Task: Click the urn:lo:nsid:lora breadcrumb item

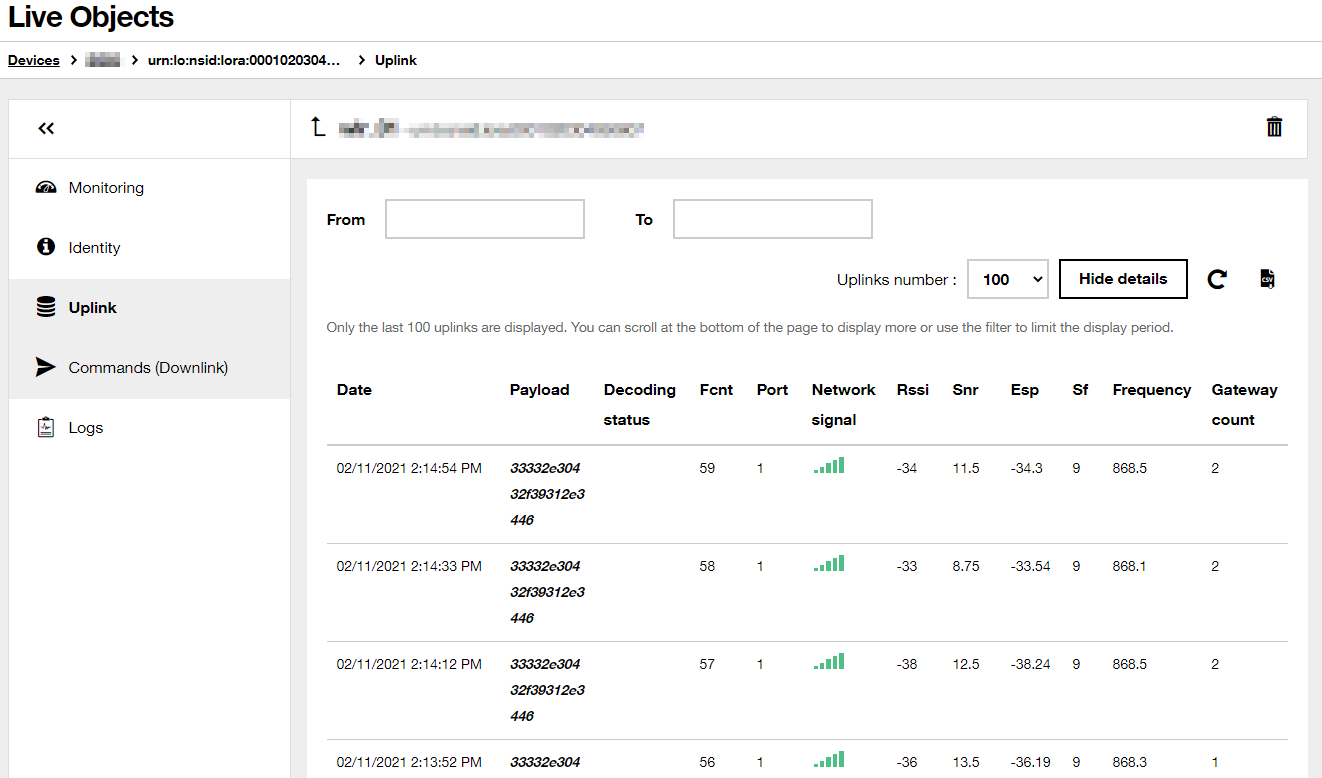Action: [x=244, y=61]
